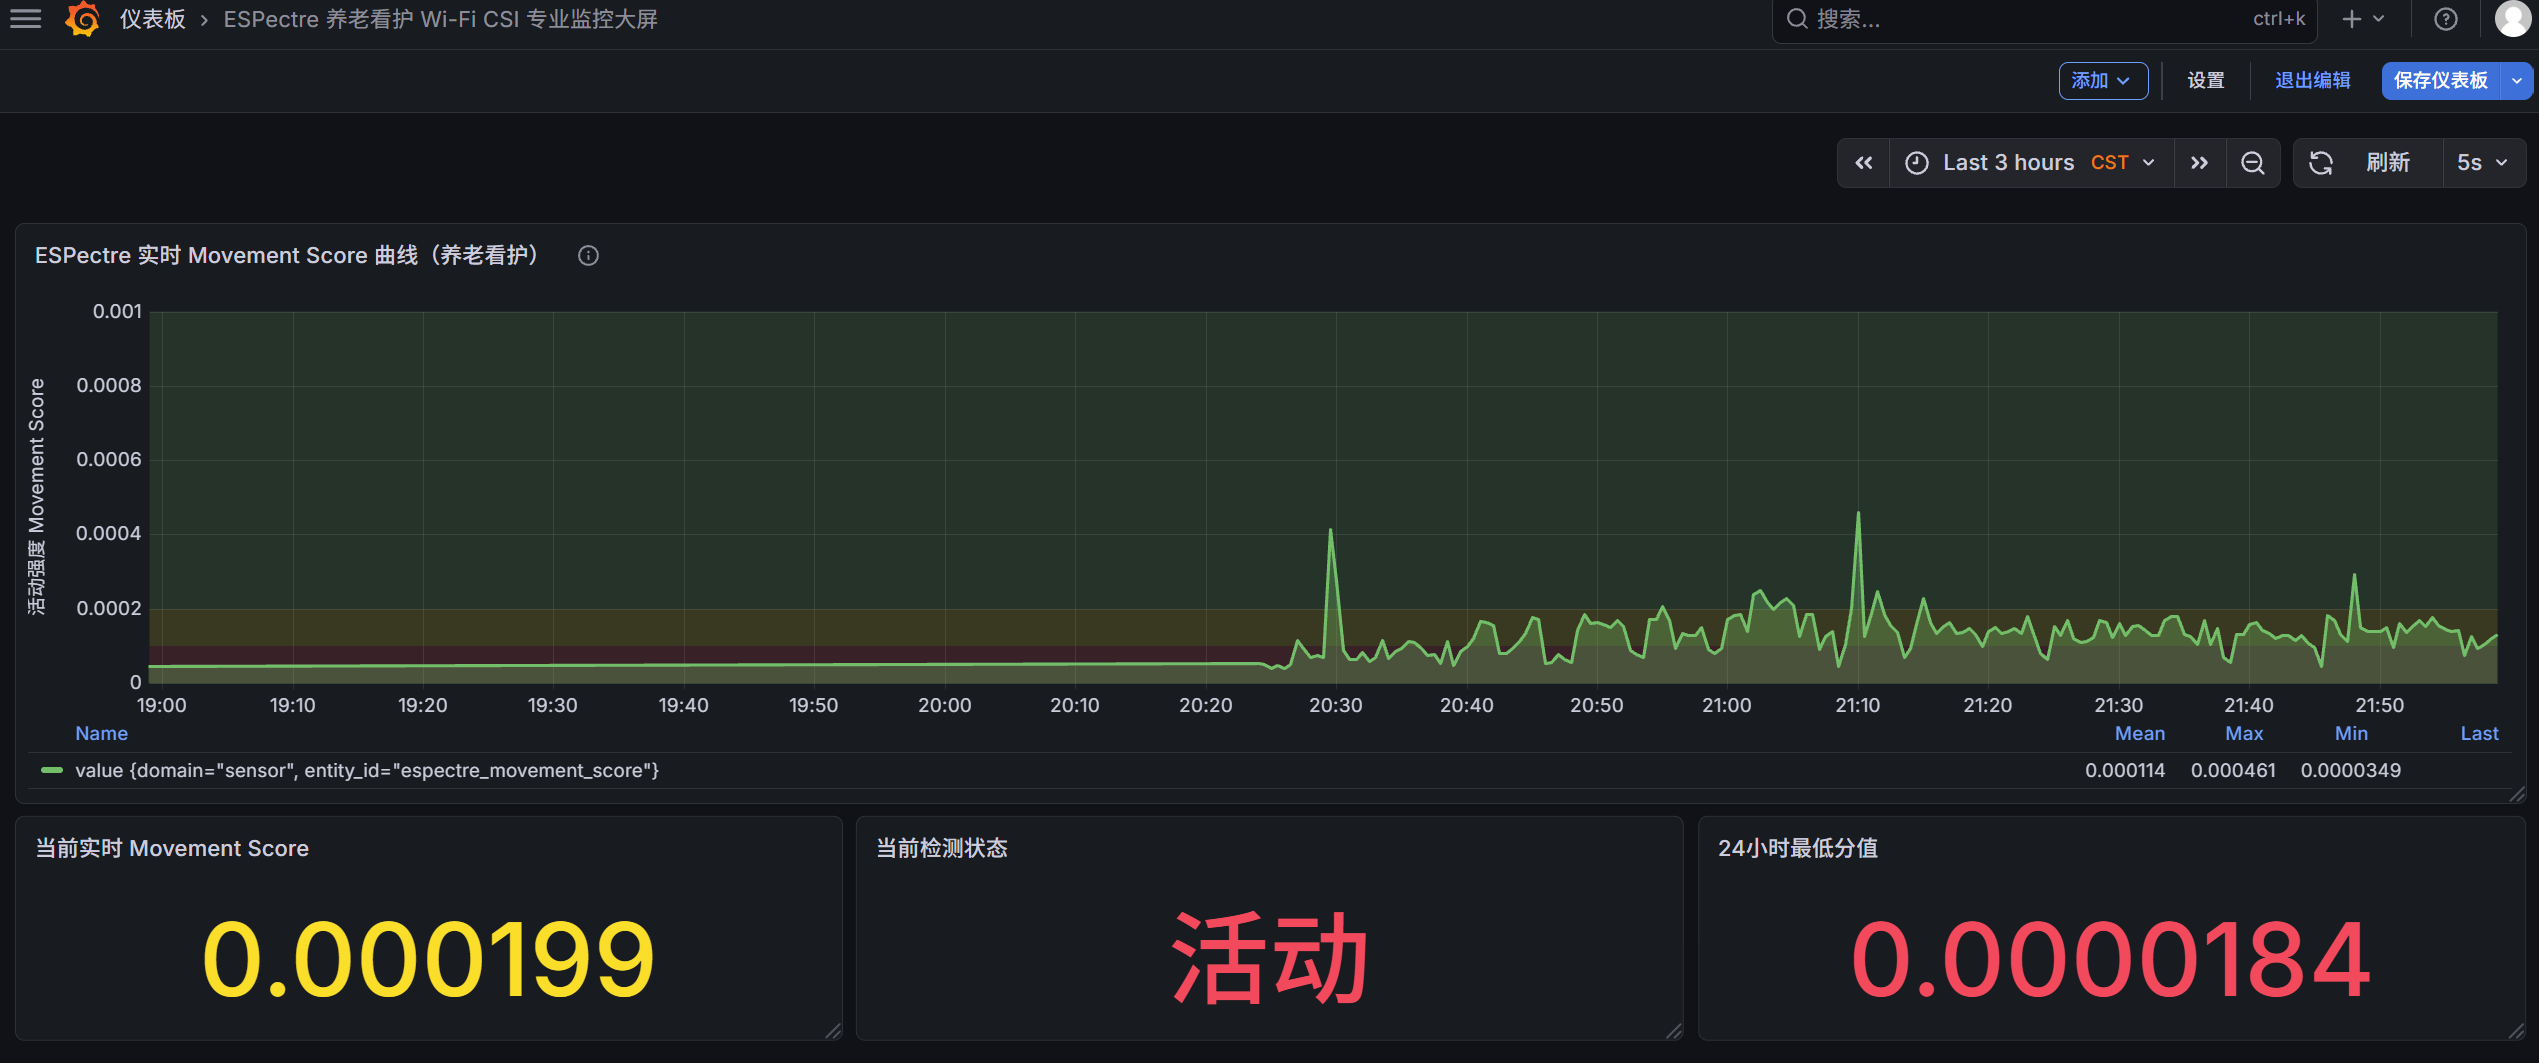Click the ESPectre dashboard title breadcrumb
Image resolution: width=2539 pixels, height=1063 pixels.
click(440, 19)
